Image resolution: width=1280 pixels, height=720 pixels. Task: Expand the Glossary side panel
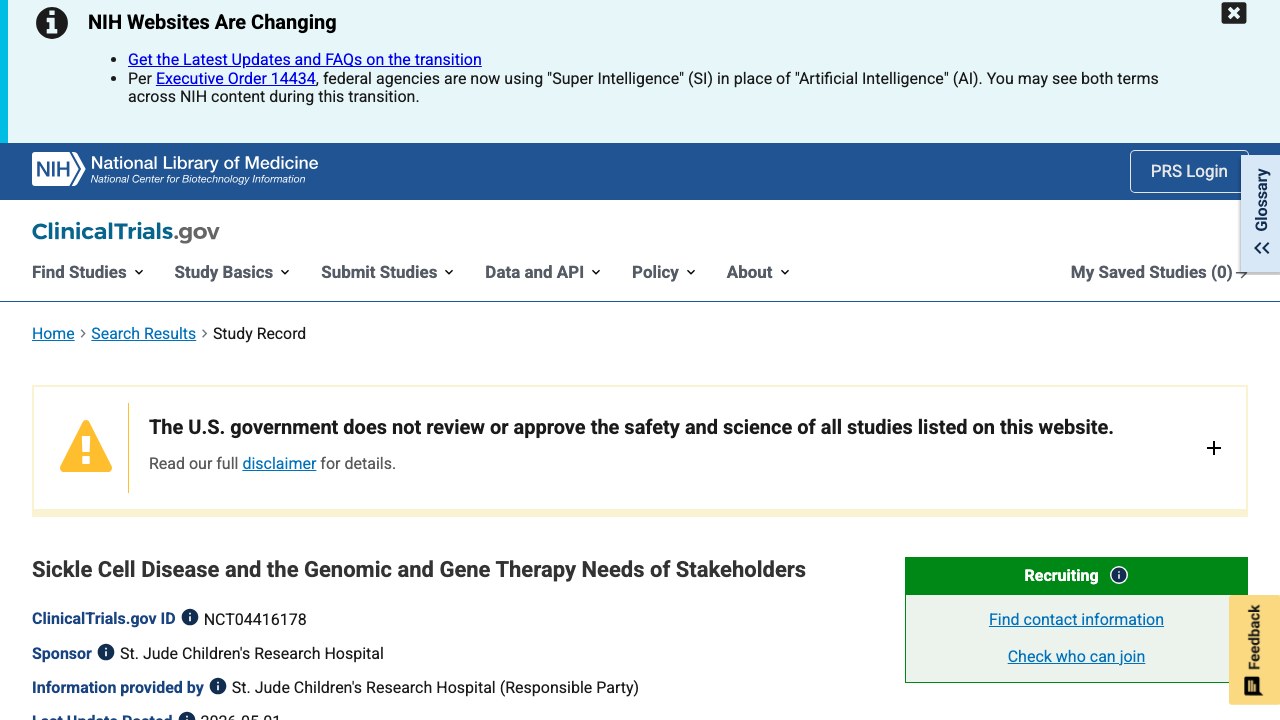1261,210
